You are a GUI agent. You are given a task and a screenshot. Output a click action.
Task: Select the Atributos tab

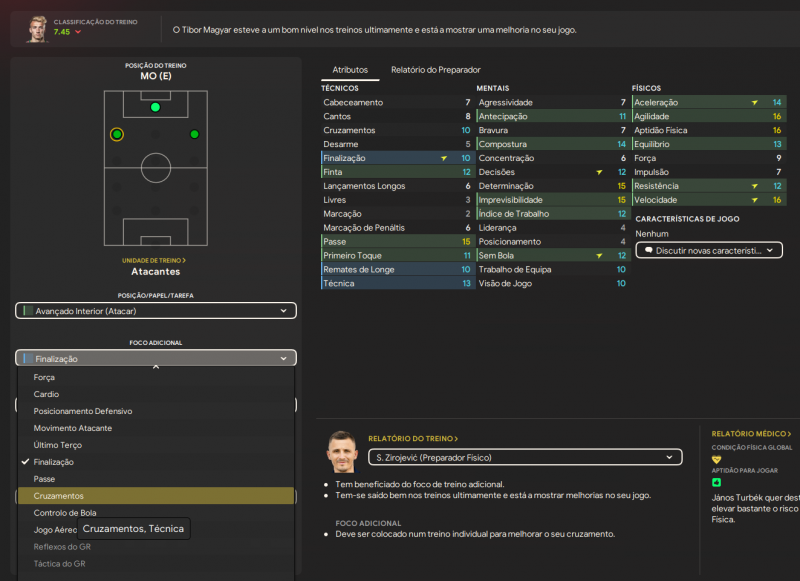point(350,70)
